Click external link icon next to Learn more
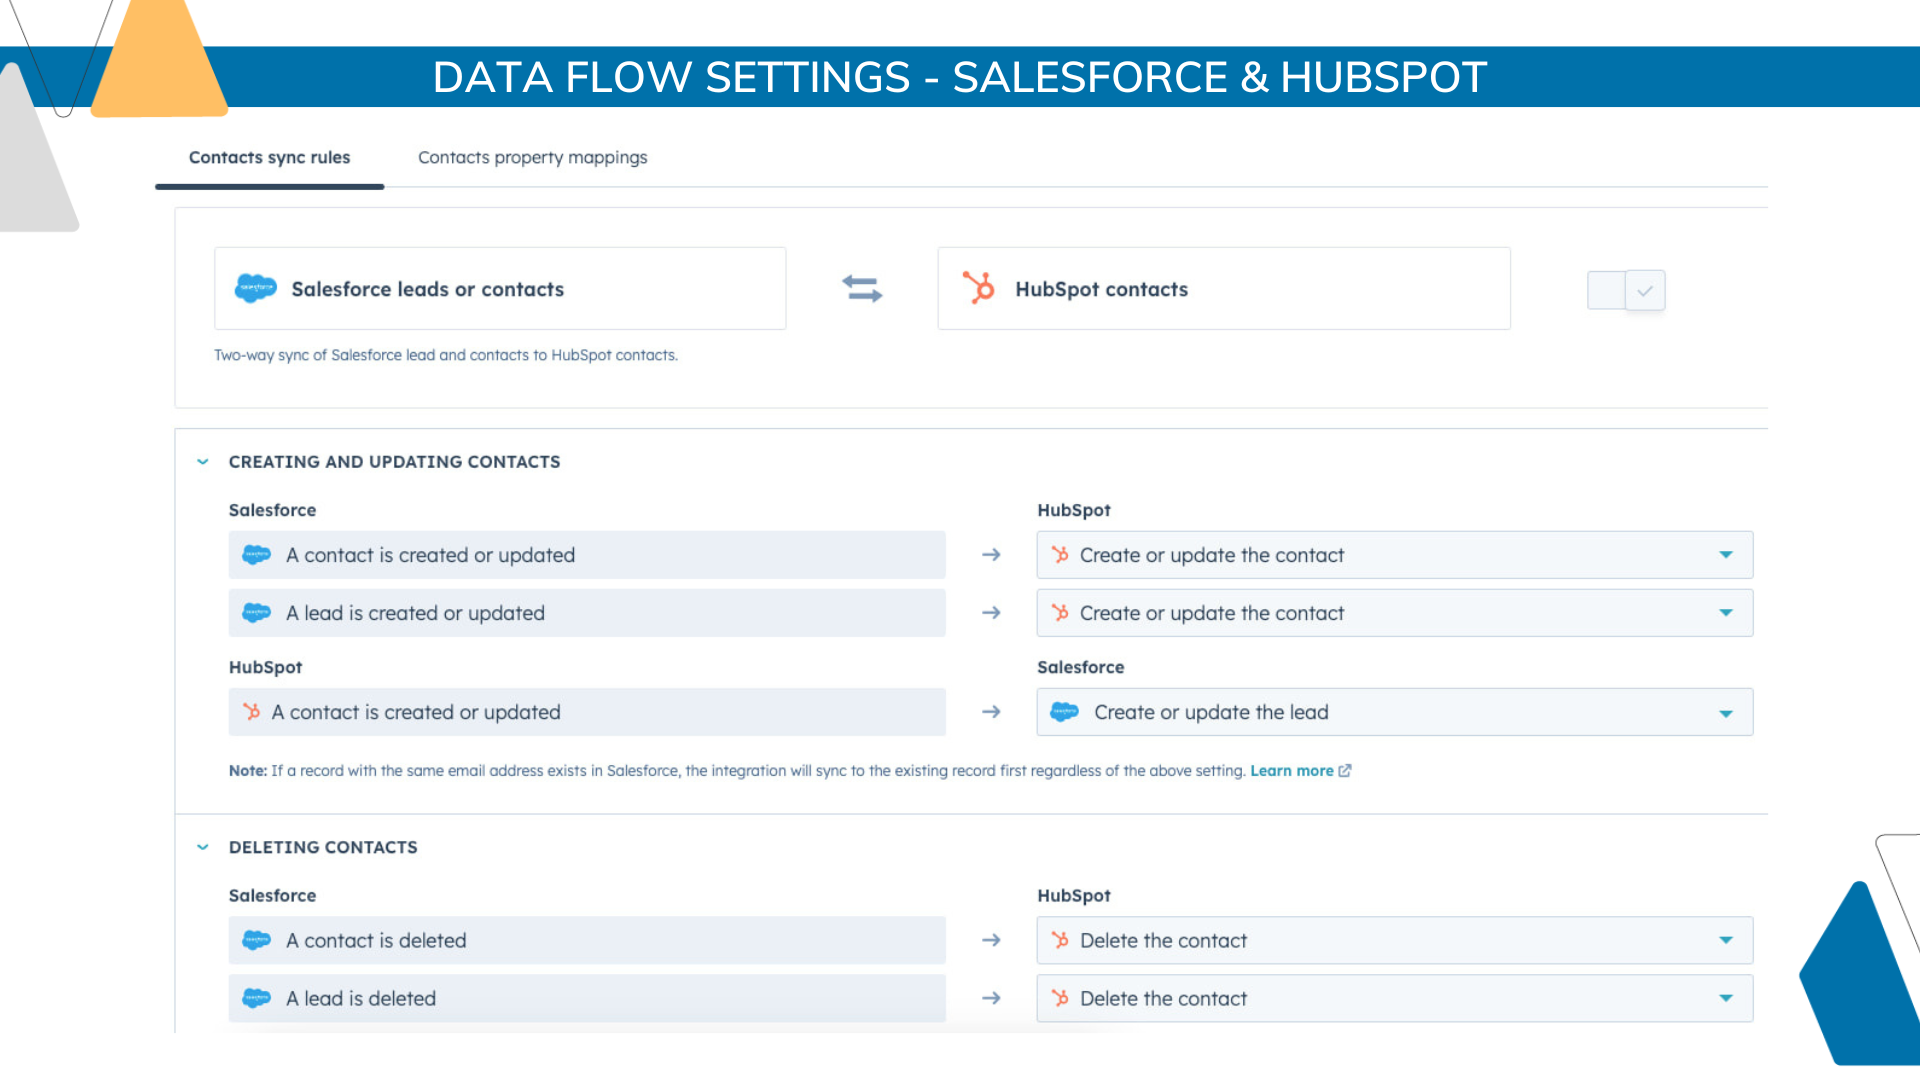1920x1080 pixels. (x=1345, y=771)
